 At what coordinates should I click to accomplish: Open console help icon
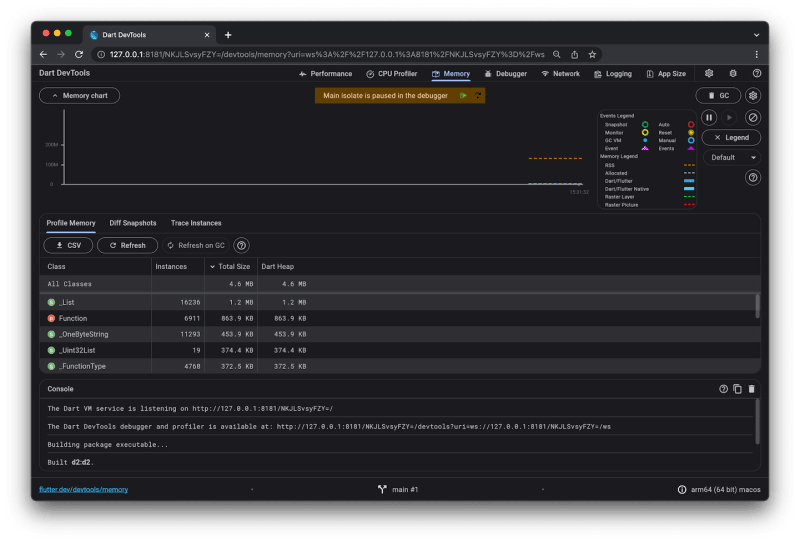723,389
